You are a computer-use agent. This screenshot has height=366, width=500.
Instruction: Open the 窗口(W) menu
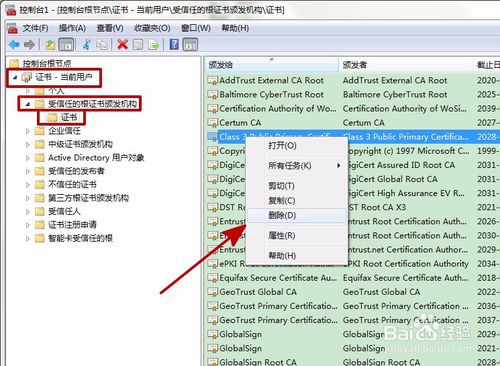pos(196,28)
